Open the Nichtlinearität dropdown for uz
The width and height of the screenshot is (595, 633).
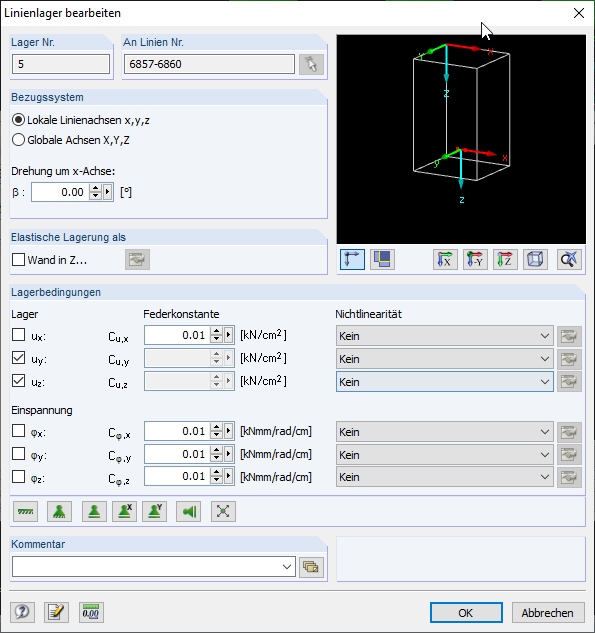tap(444, 382)
